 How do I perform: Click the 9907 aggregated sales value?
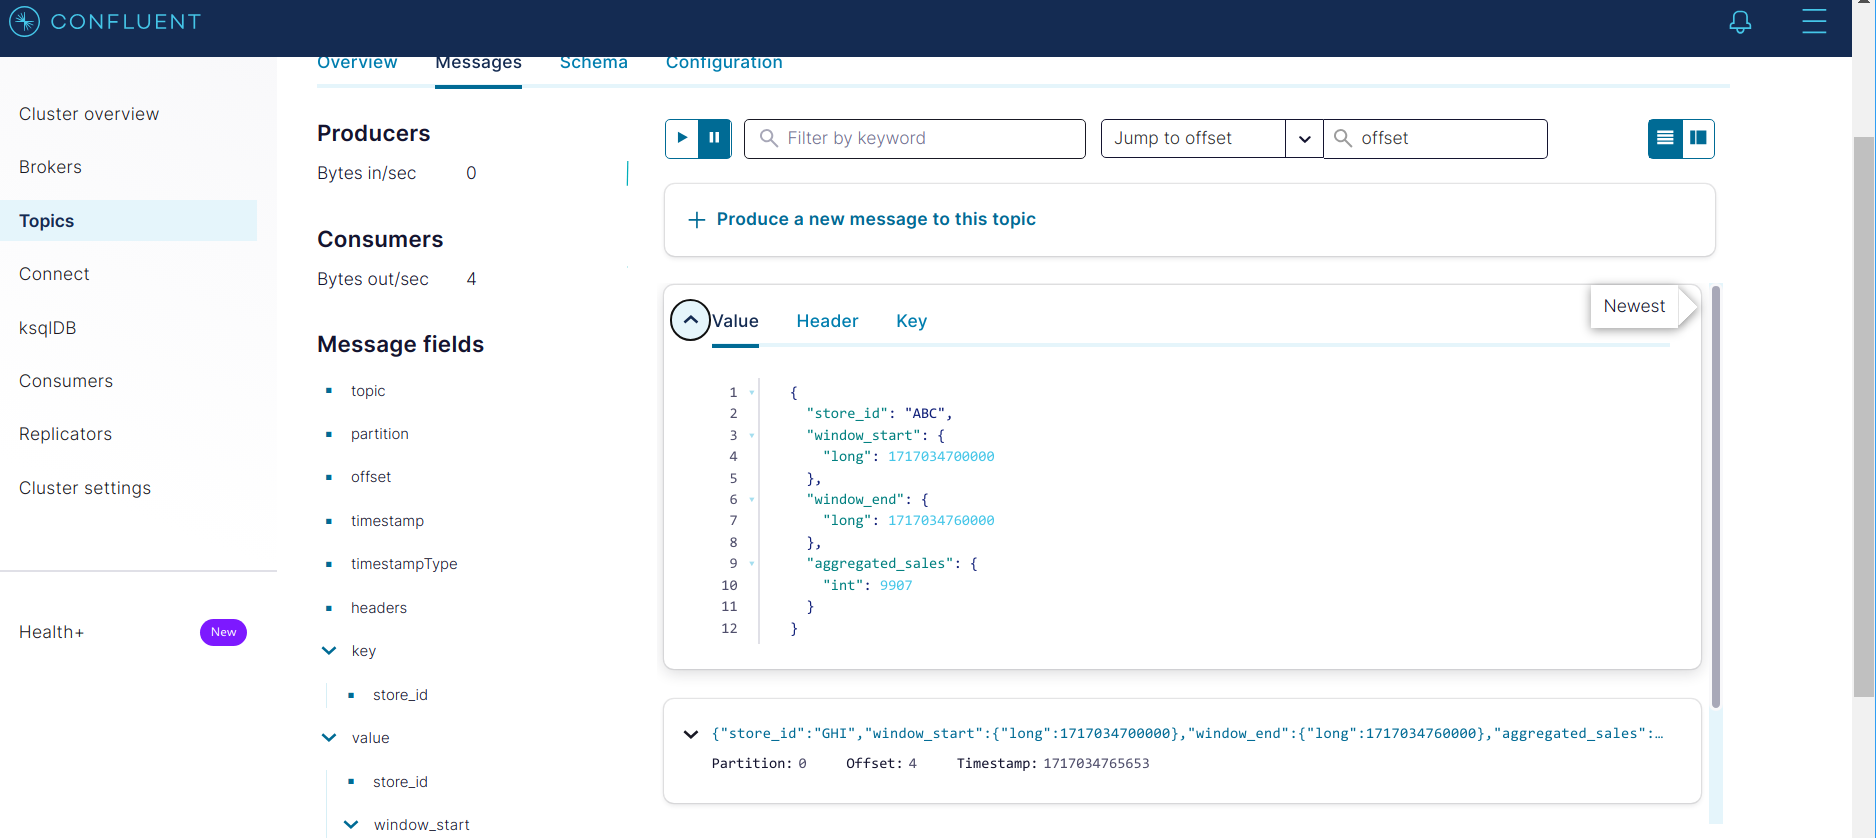[896, 586]
